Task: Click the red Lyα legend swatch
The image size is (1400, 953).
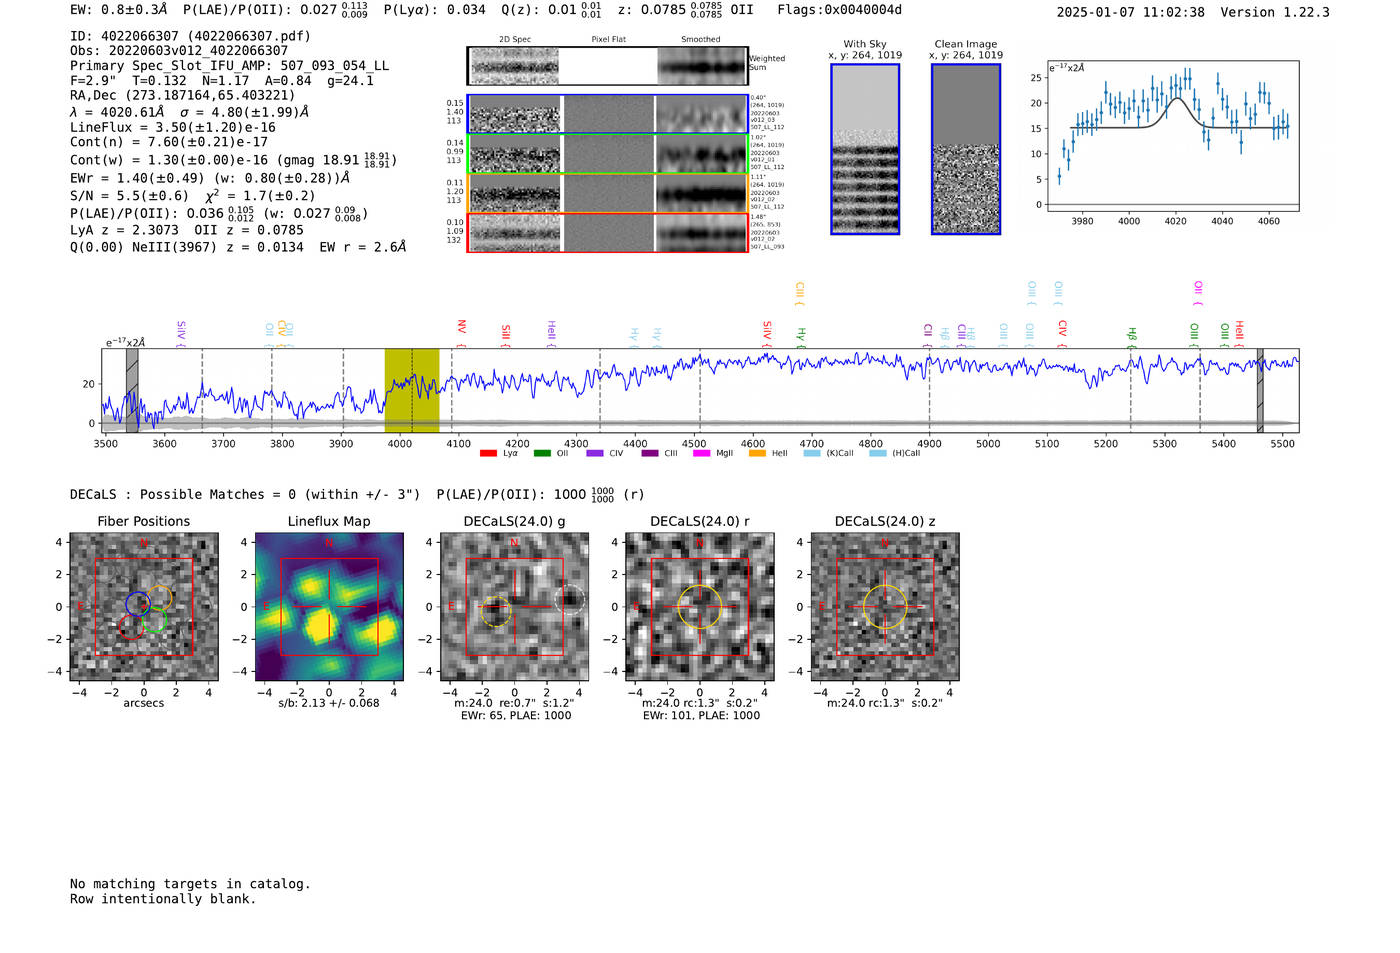Action: 488,454
